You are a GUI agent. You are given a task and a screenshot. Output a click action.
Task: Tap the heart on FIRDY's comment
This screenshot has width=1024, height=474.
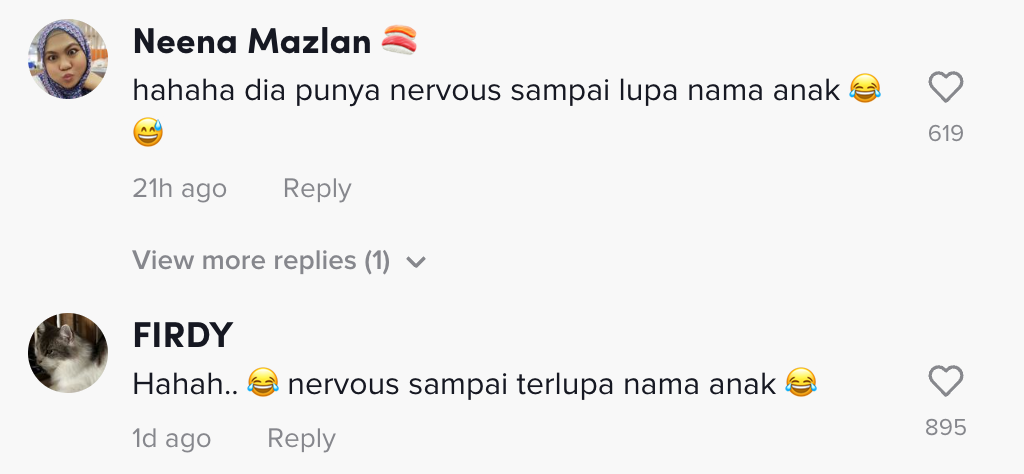[x=945, y=381]
